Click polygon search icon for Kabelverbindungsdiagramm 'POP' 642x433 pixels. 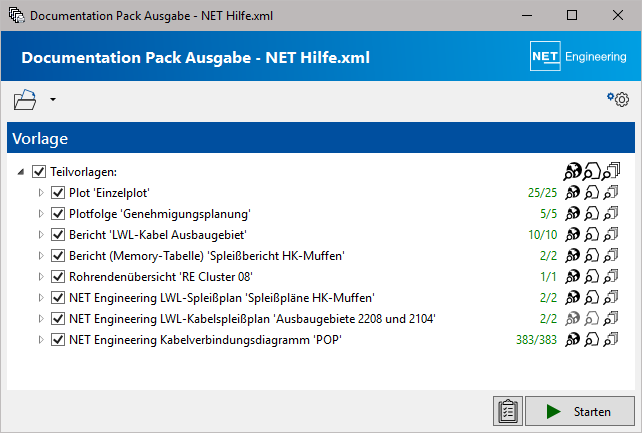pyautogui.click(x=592, y=340)
